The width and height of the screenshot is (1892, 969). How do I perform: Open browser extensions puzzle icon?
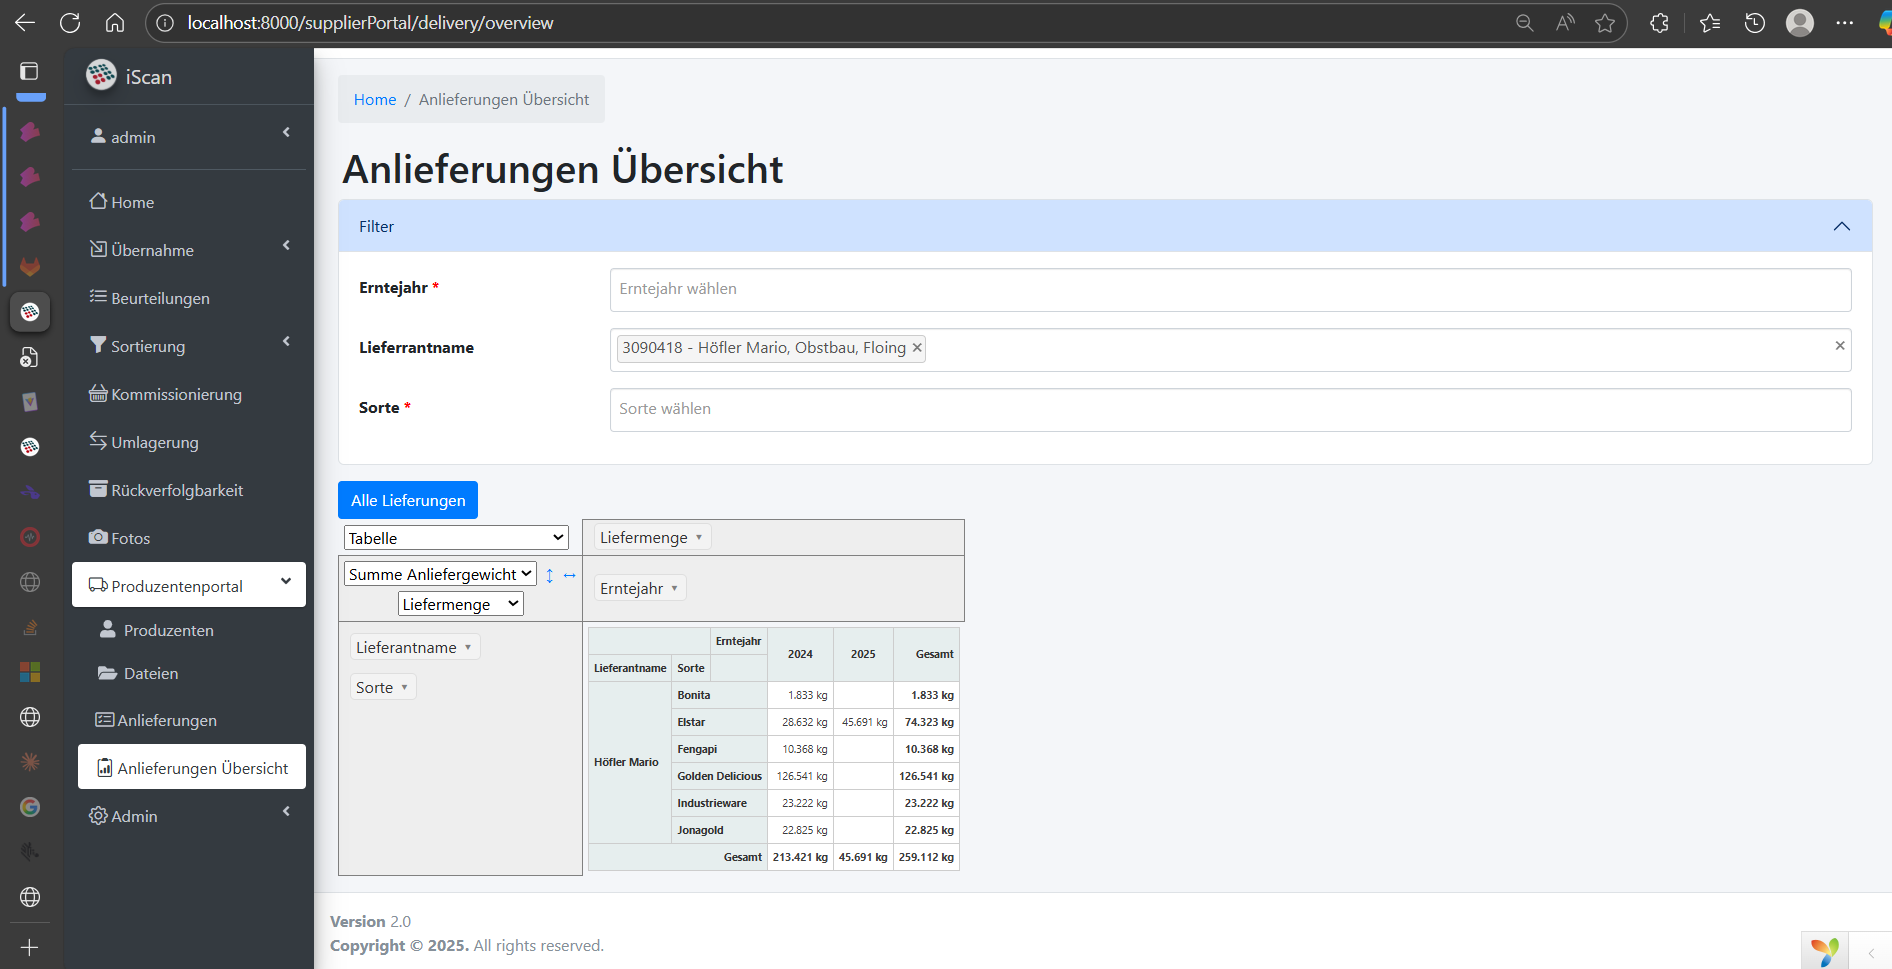(1659, 23)
